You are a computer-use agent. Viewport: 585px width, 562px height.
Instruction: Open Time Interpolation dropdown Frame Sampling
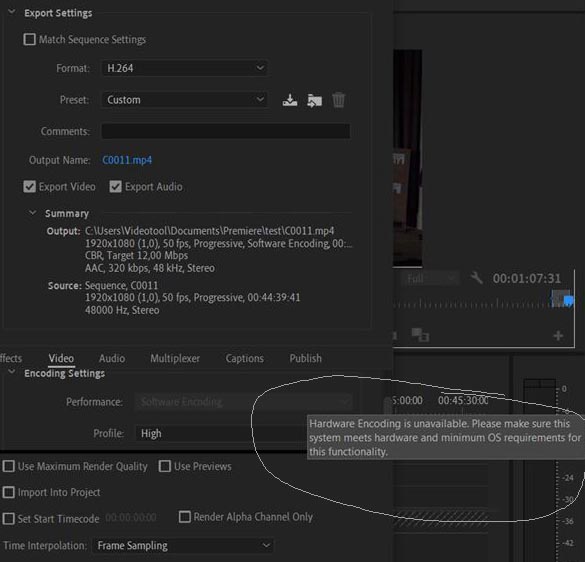pos(182,546)
